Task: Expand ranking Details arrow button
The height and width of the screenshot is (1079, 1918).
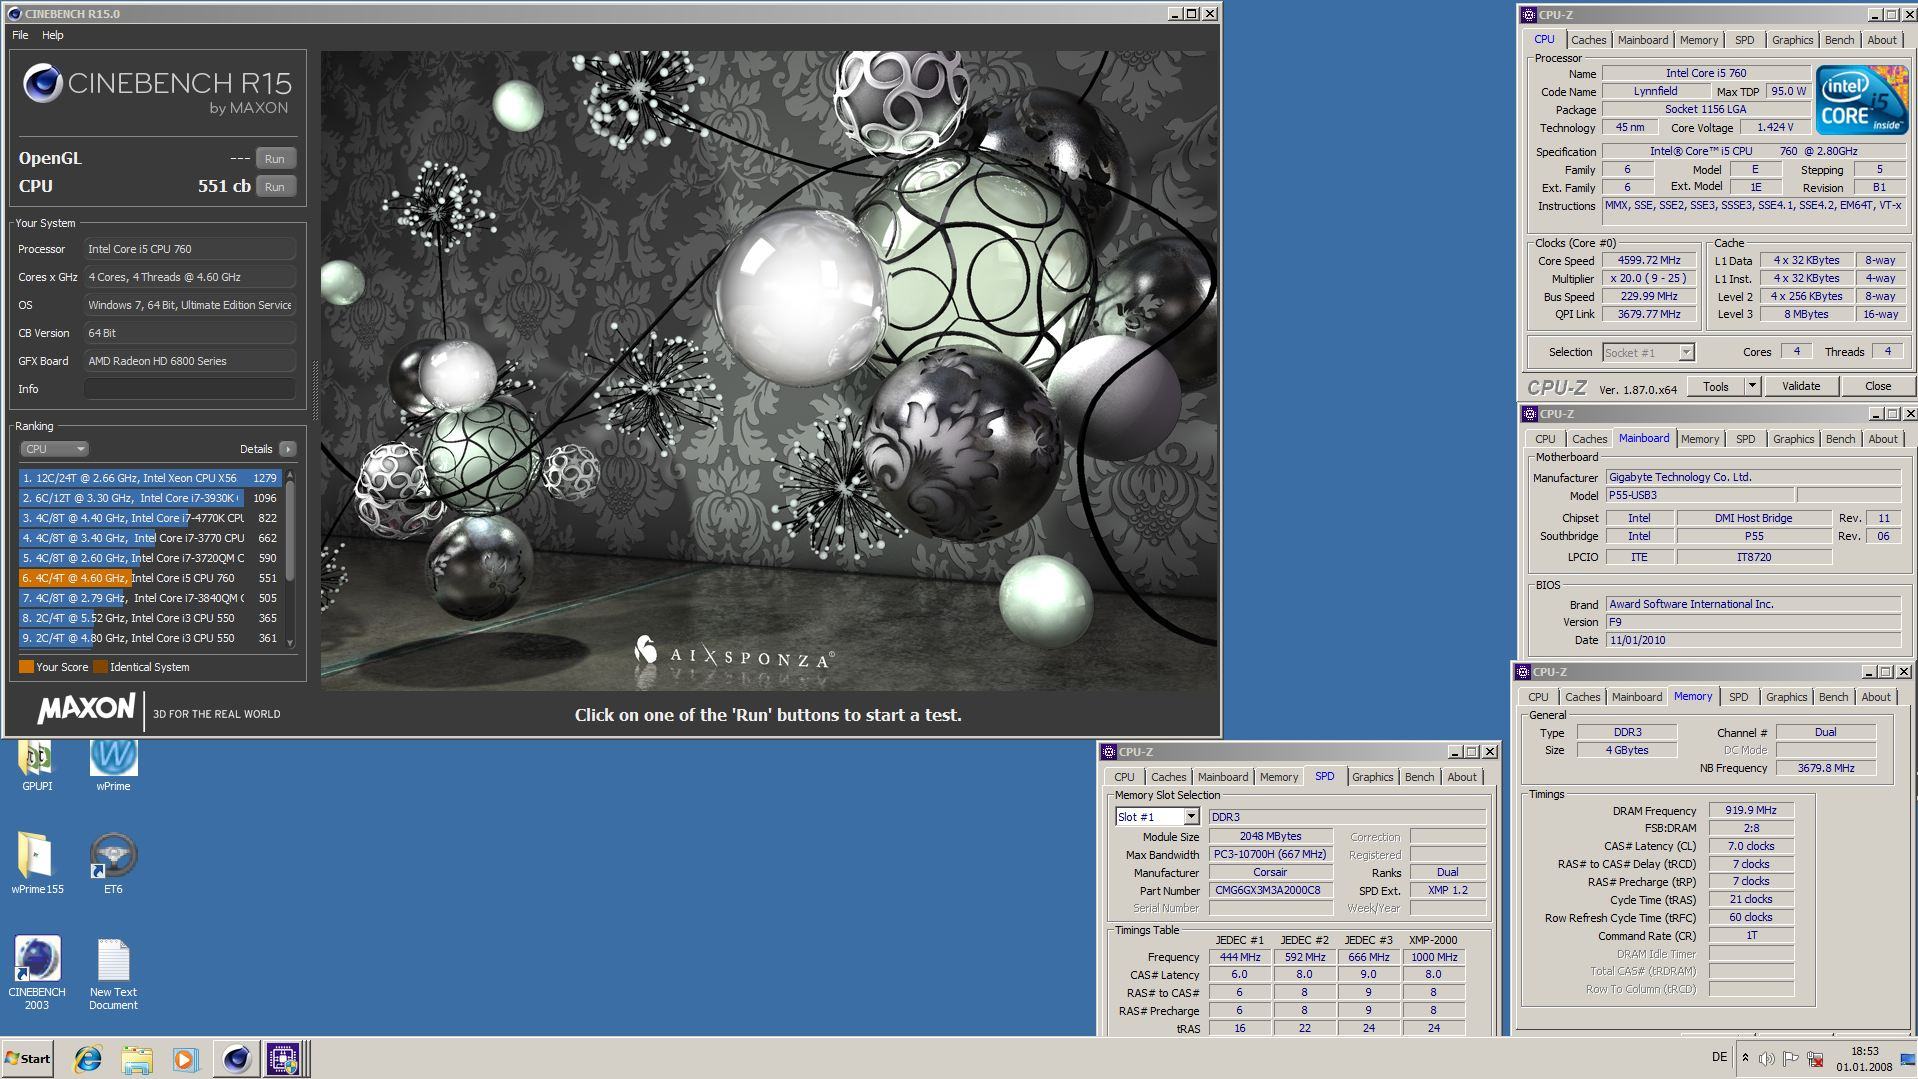Action: pyautogui.click(x=288, y=449)
